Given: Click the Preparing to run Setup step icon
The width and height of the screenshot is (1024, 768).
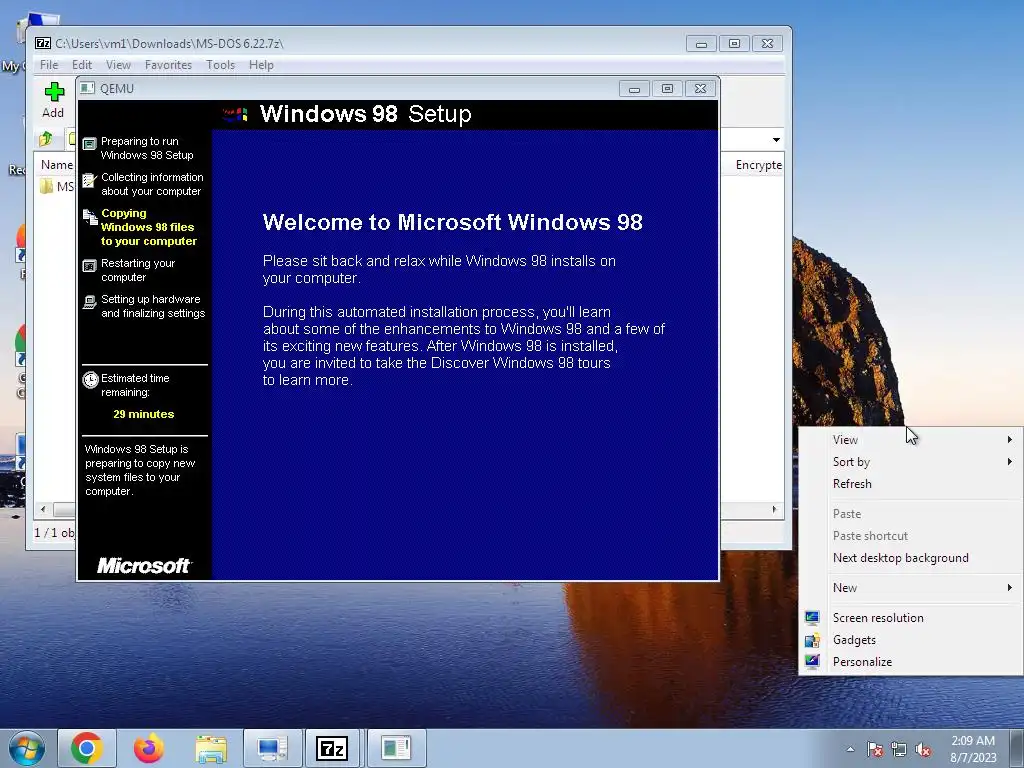Looking at the screenshot, I should pyautogui.click(x=89, y=143).
